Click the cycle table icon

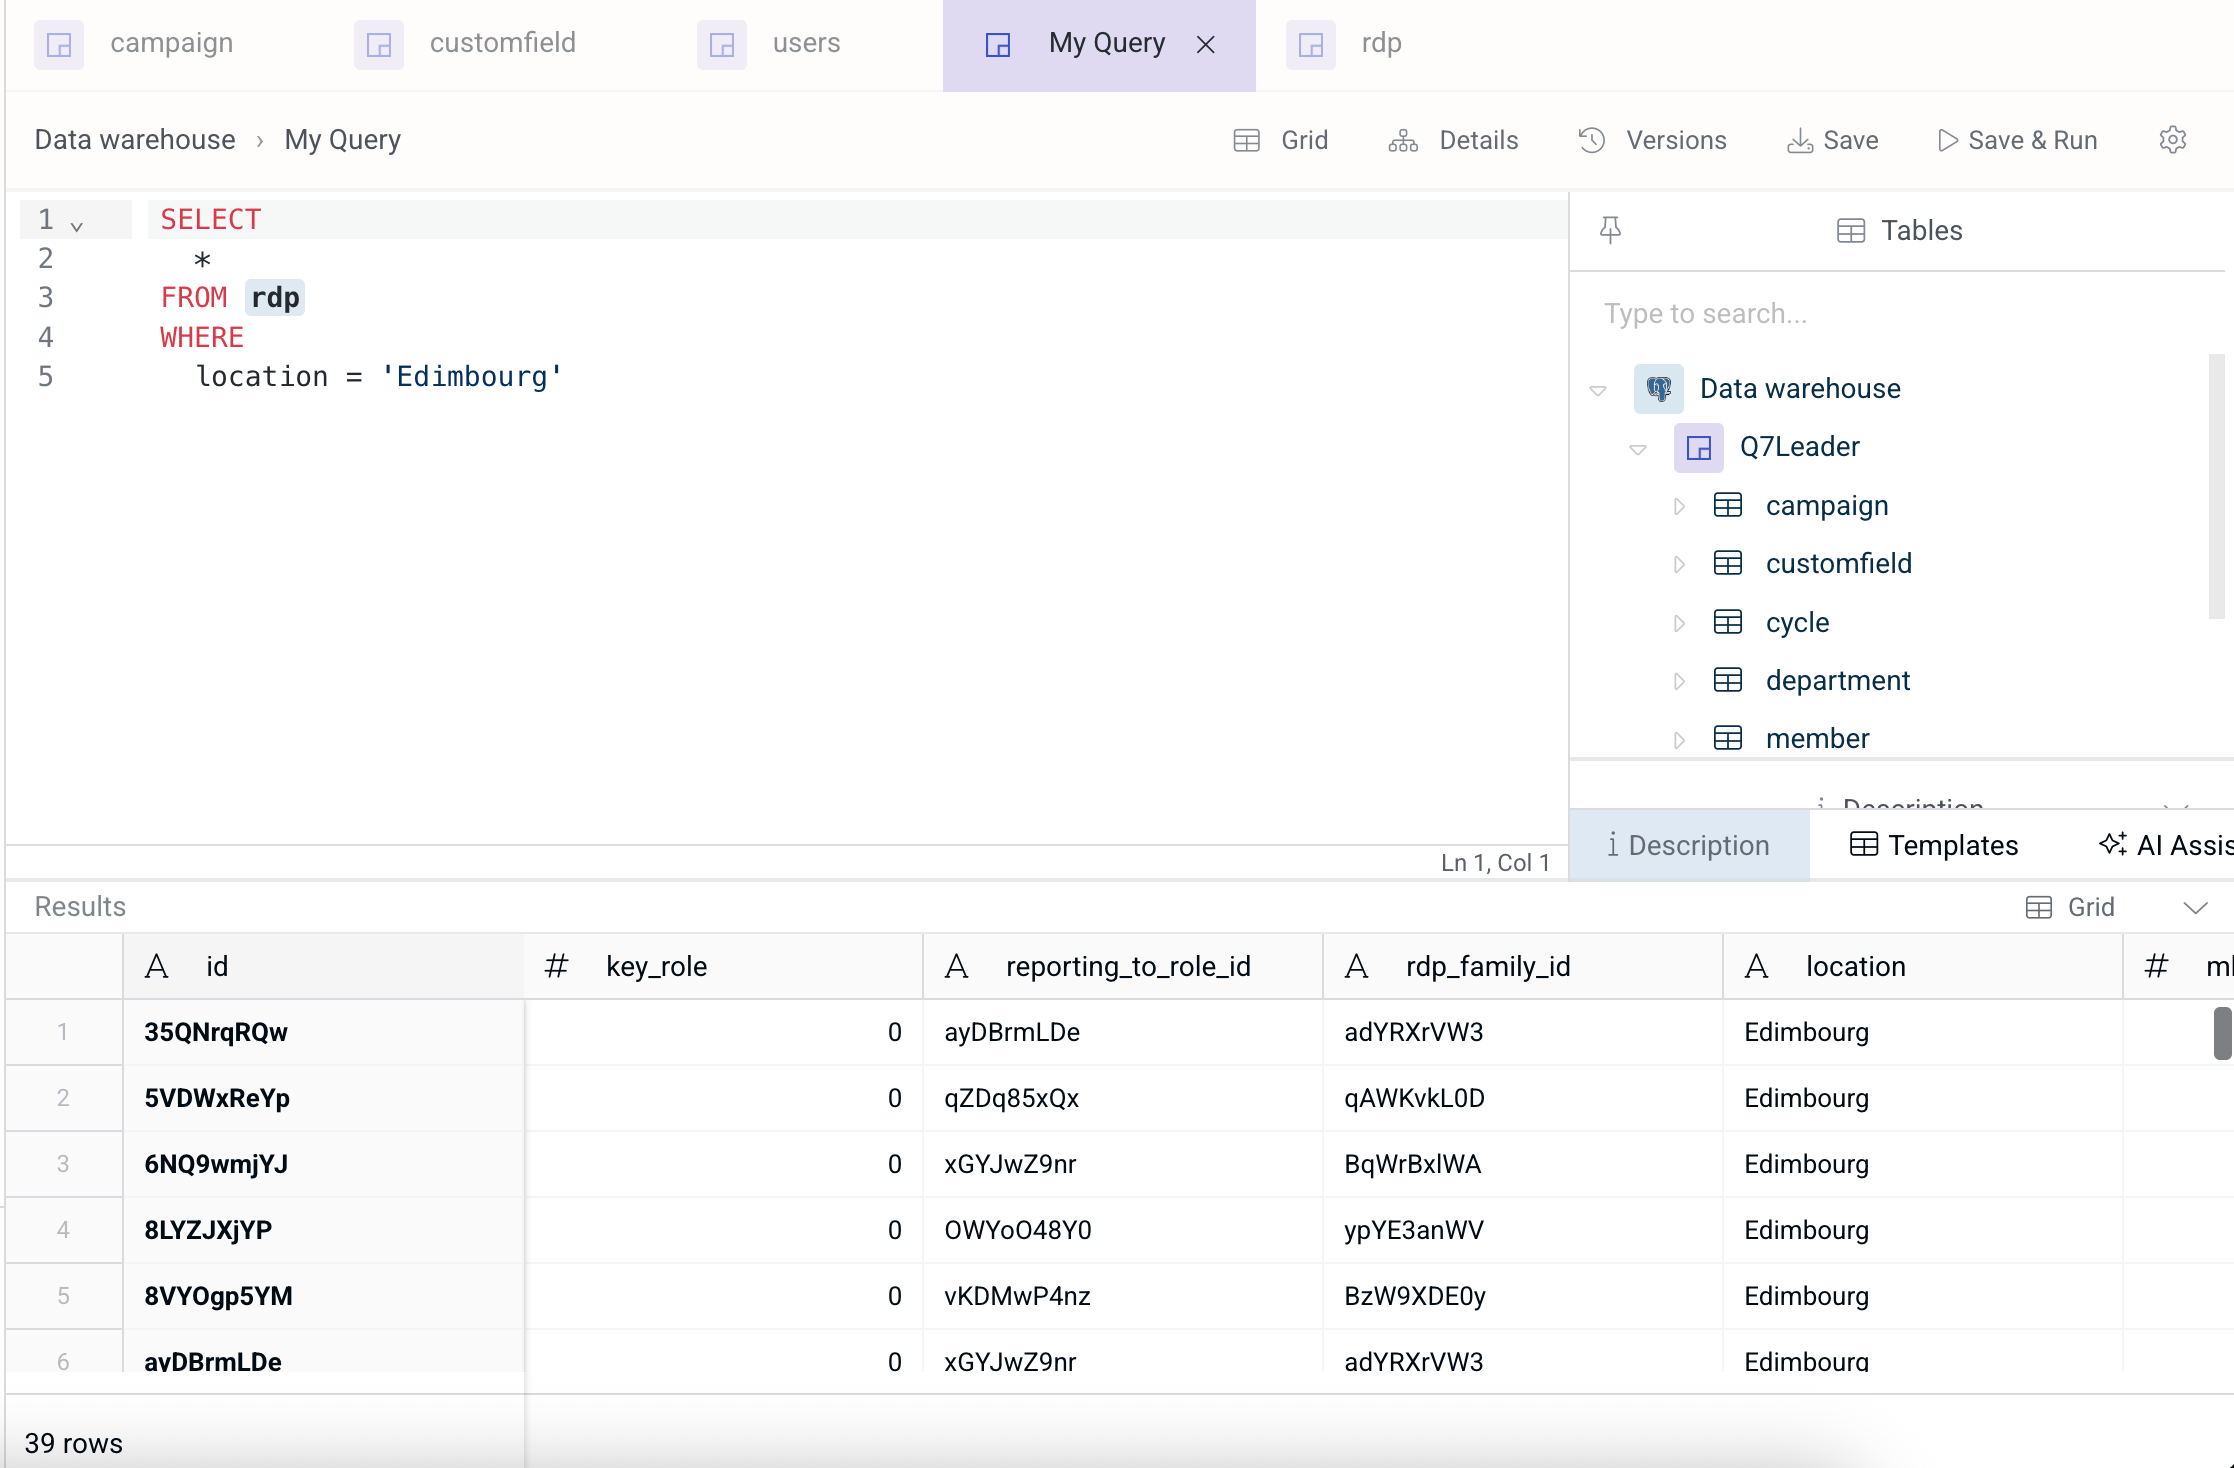click(x=1727, y=622)
